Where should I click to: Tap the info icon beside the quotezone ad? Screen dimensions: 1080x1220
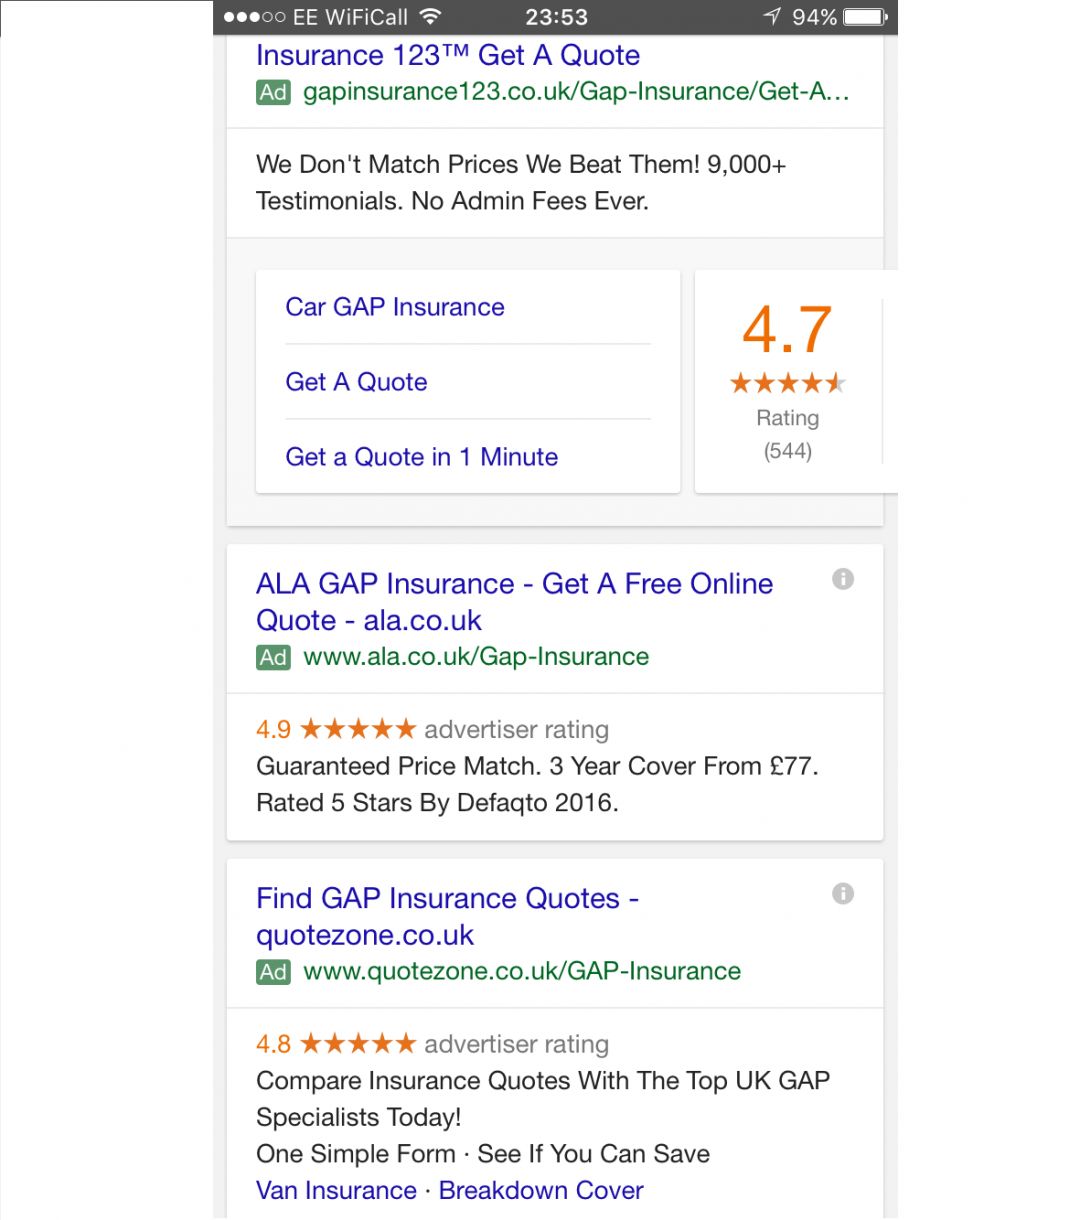point(843,894)
